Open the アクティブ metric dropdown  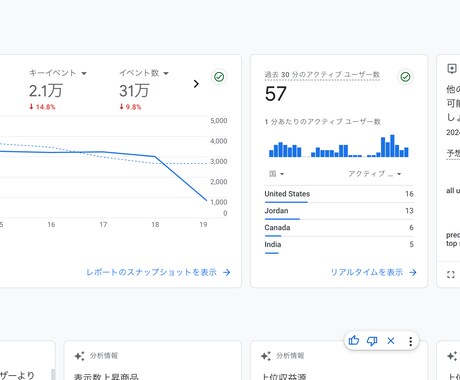tap(374, 174)
